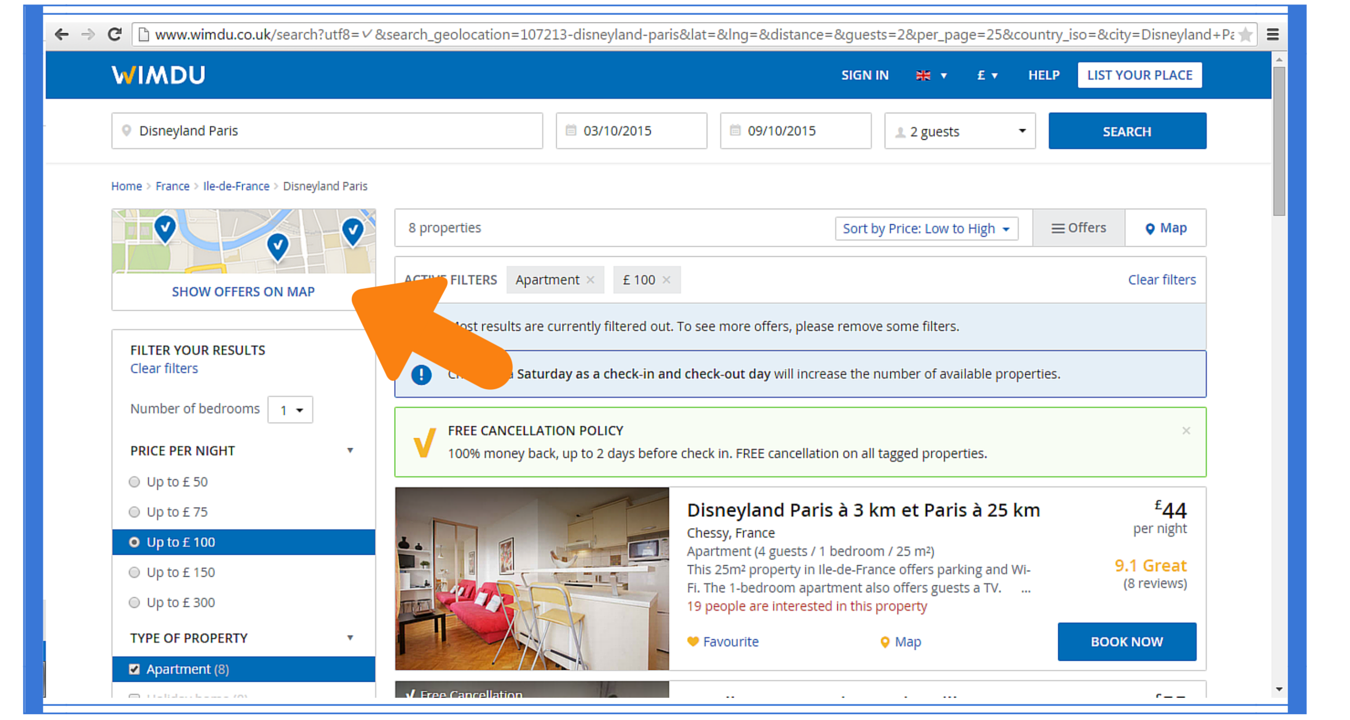Viewport: 1350px width, 720px height.
Task: Click the '9.1 Great' rating text
Action: 1151,566
